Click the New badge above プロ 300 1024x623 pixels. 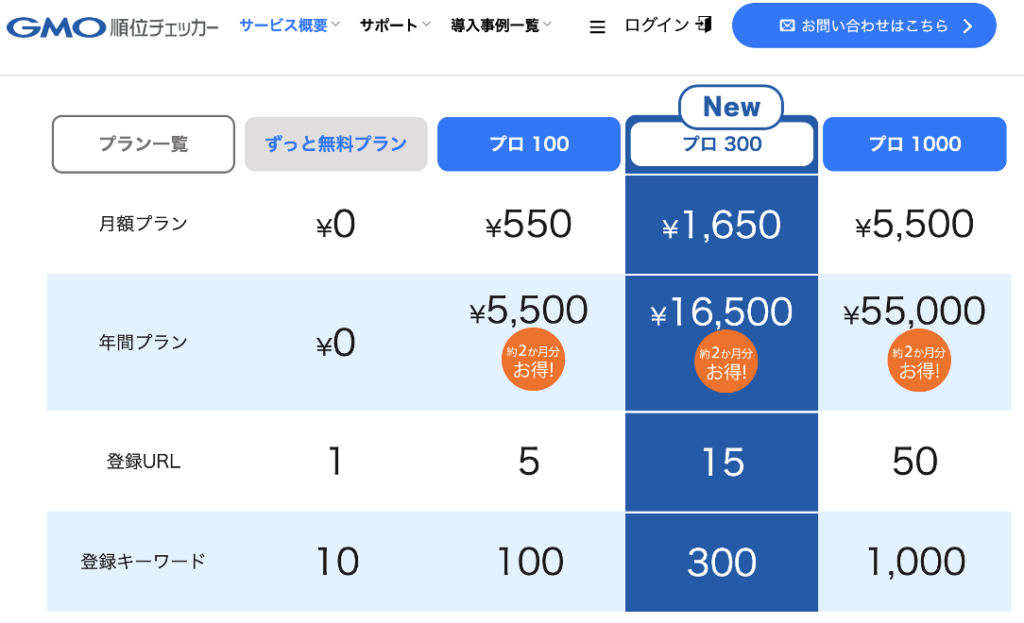[x=731, y=106]
